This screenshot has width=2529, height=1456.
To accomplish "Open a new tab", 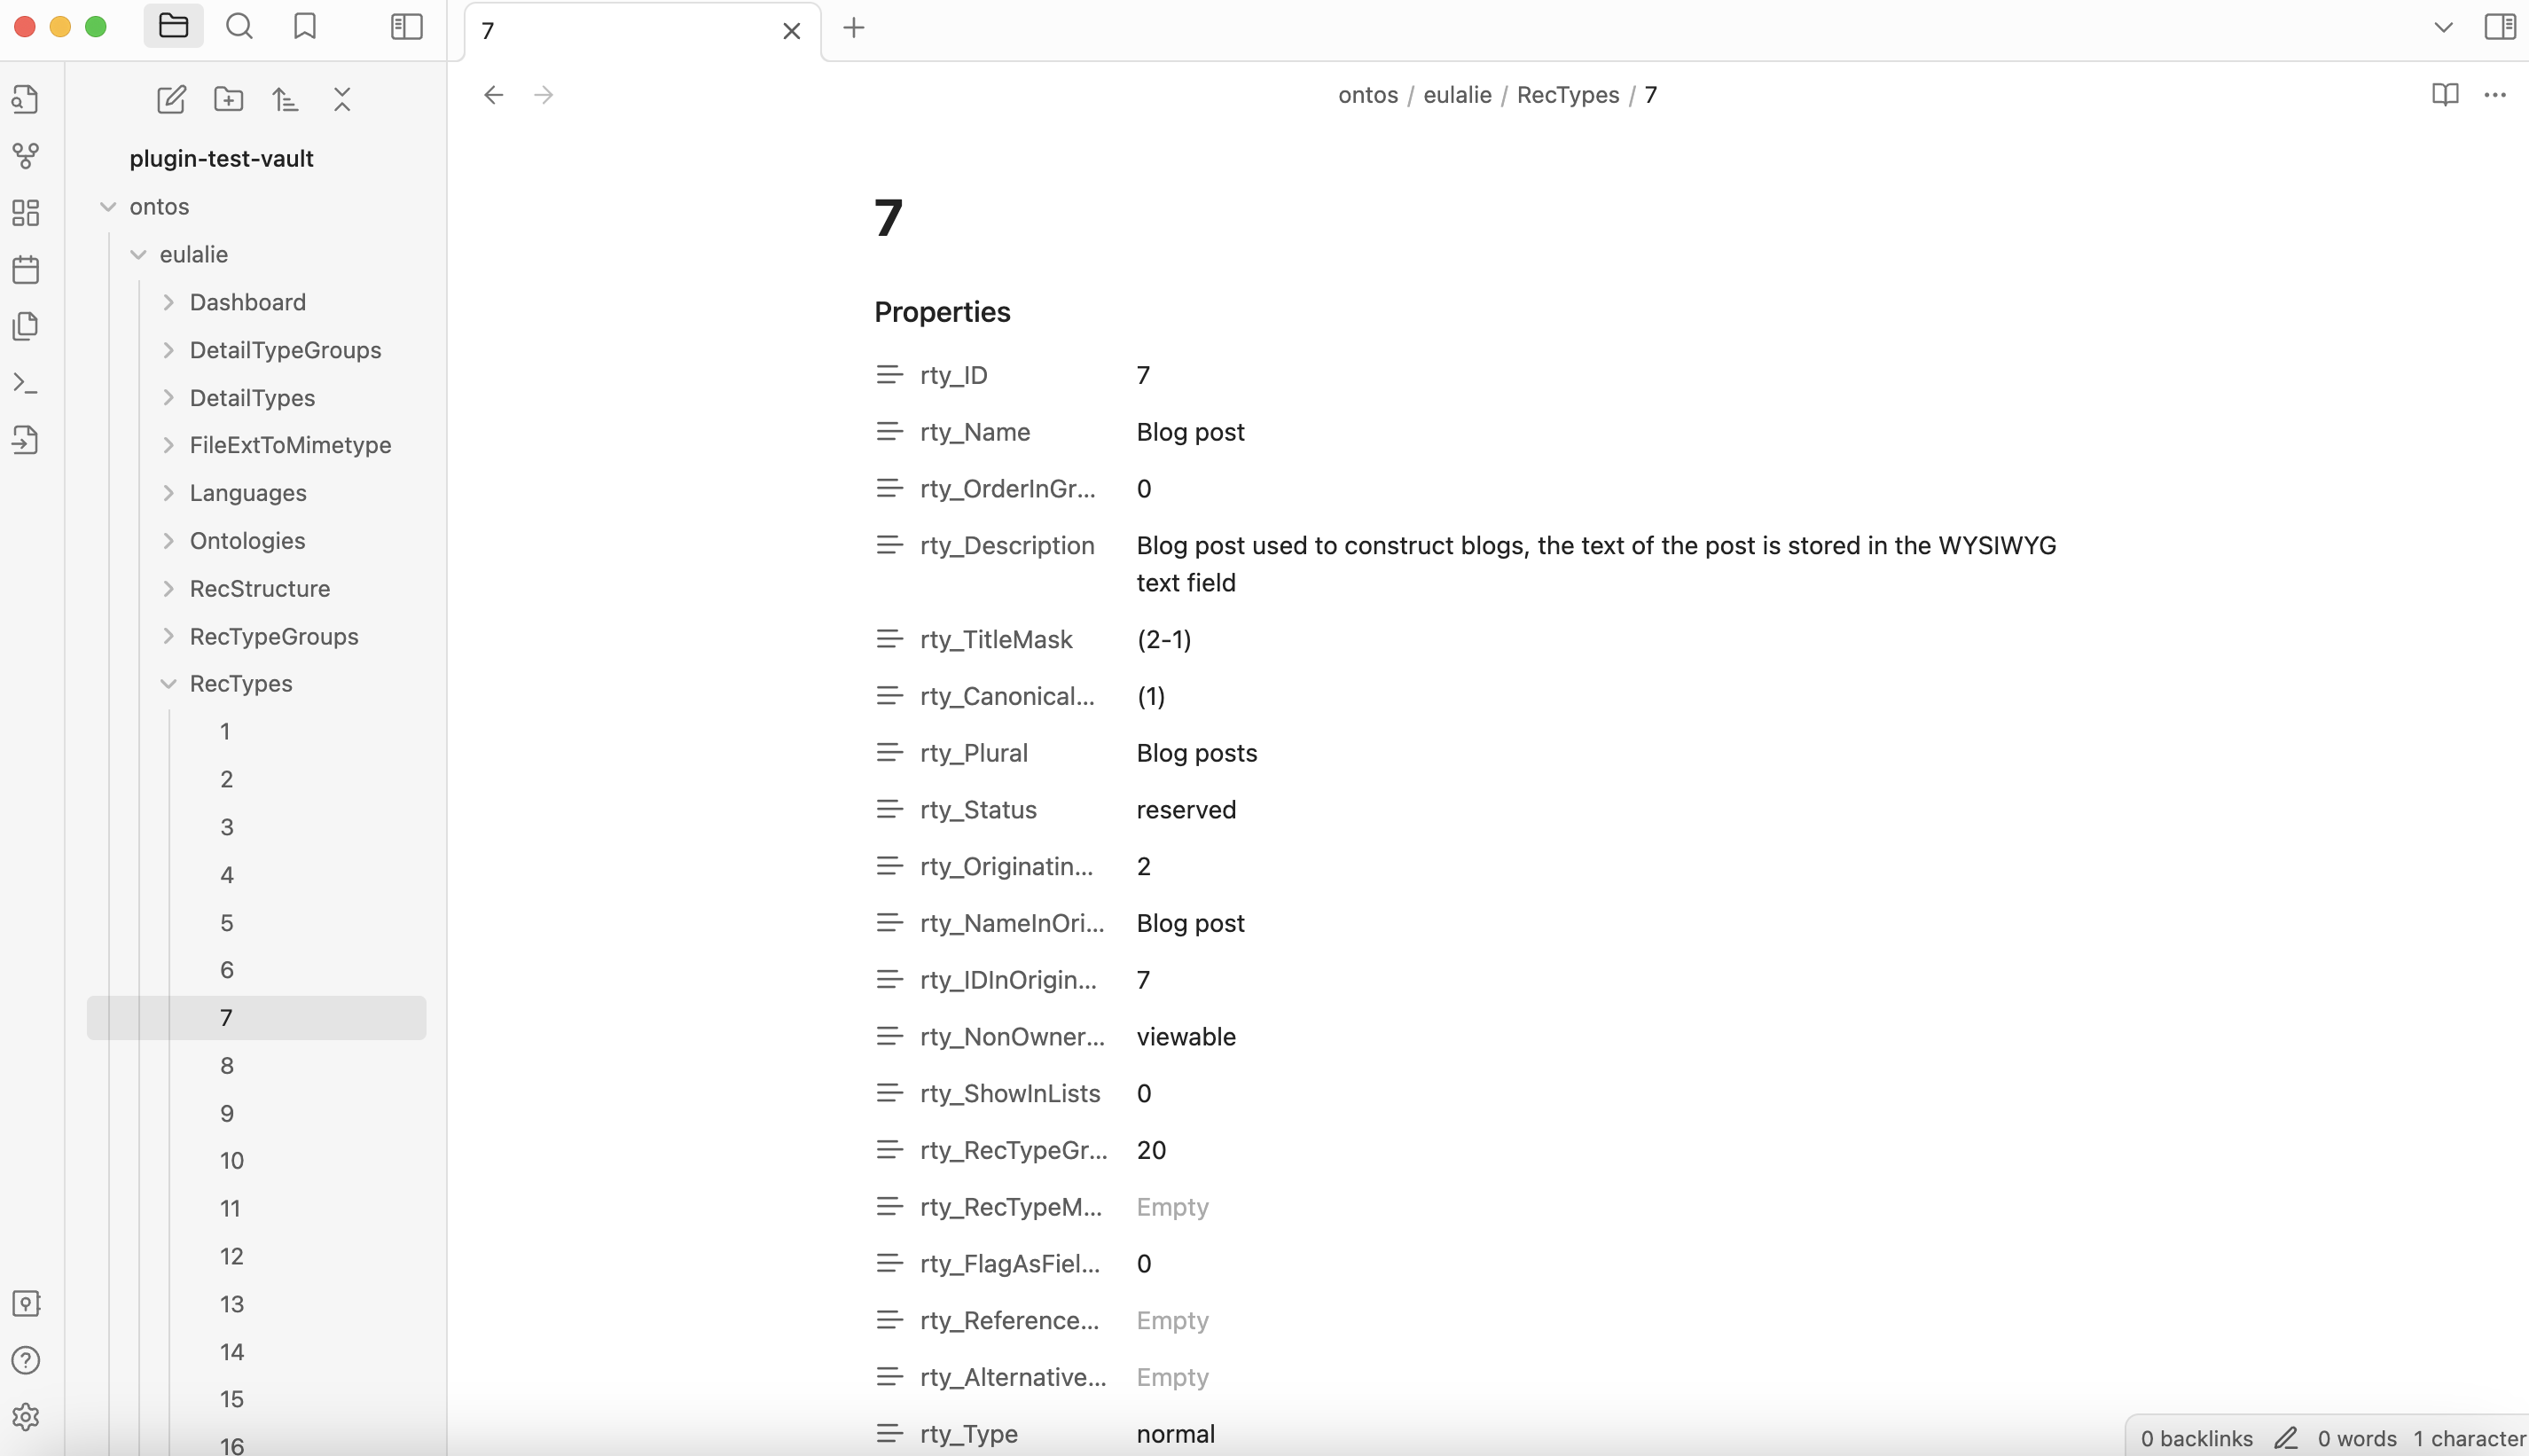I will 853,28.
